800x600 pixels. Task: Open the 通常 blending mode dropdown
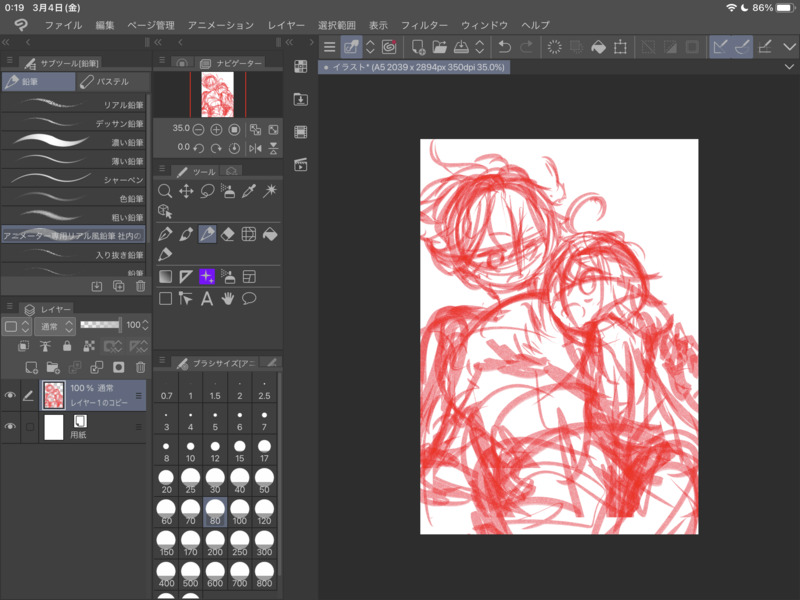coord(54,326)
